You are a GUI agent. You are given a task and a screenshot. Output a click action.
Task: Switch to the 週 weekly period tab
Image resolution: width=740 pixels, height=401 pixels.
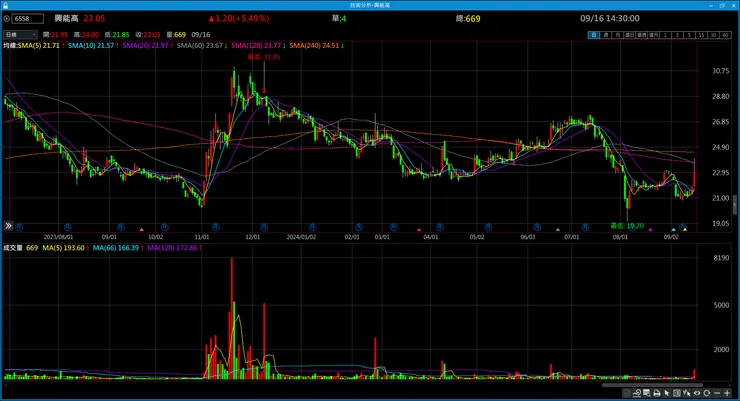pyautogui.click(x=605, y=35)
